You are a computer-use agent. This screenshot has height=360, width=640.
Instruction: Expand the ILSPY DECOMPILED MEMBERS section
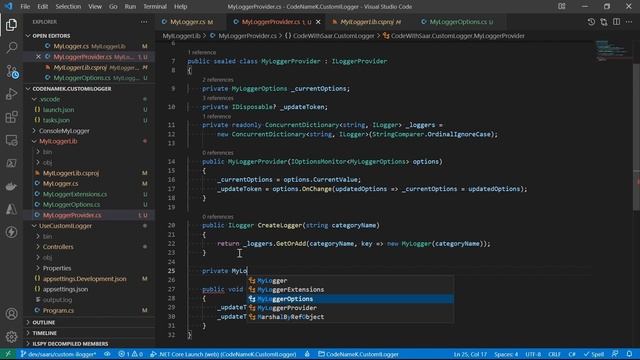click(89, 344)
